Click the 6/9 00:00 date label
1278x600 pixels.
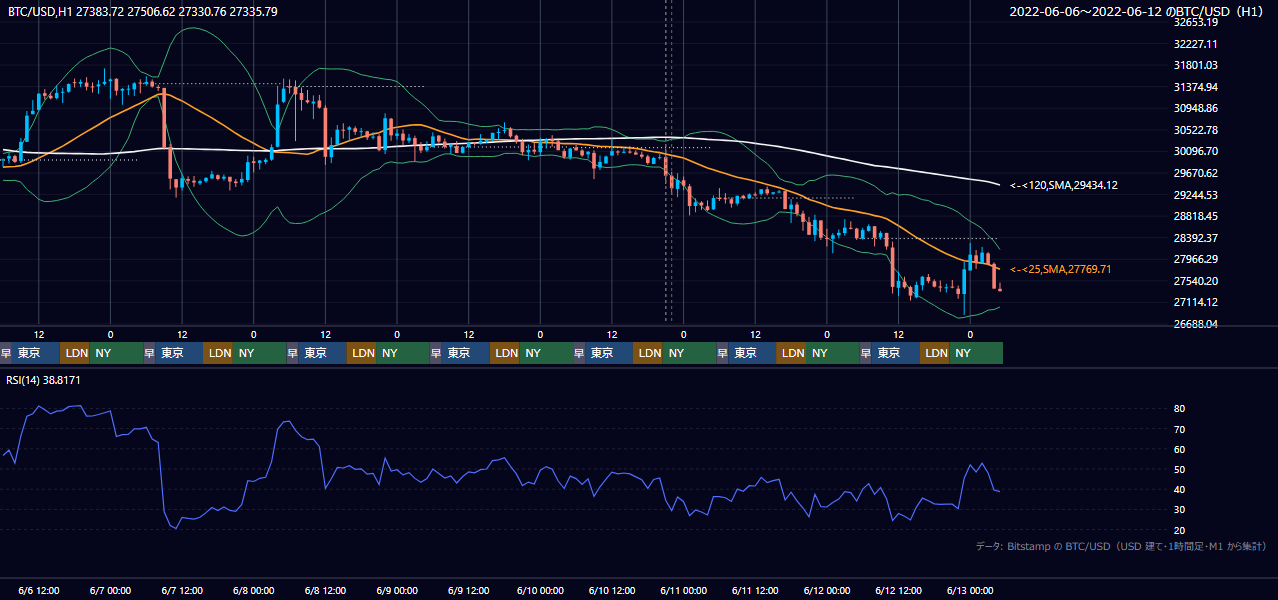point(397,590)
